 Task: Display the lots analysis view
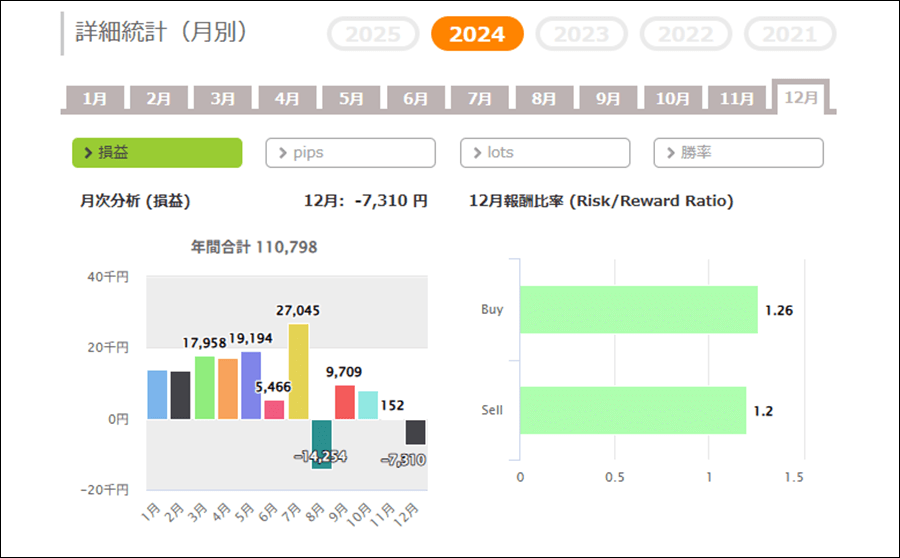pyautogui.click(x=545, y=153)
